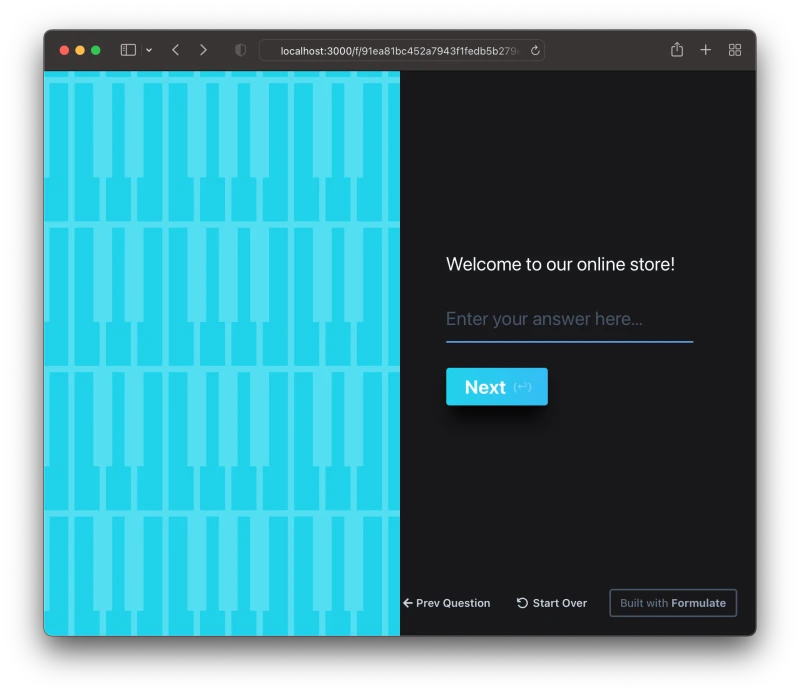Expand the sidebar dropdown chevron
Viewport: 800px width, 694px height.
[149, 50]
